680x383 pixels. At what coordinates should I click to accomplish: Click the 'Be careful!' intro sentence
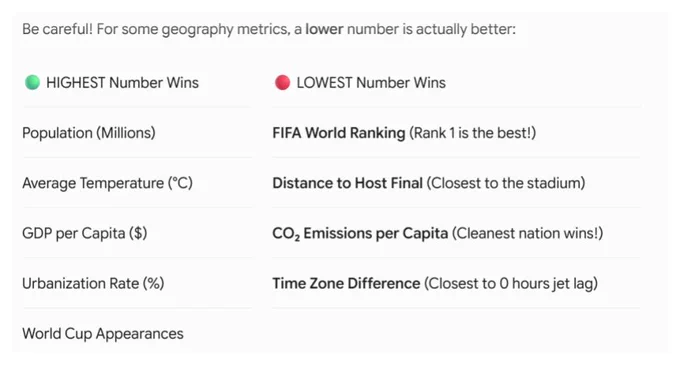click(269, 29)
